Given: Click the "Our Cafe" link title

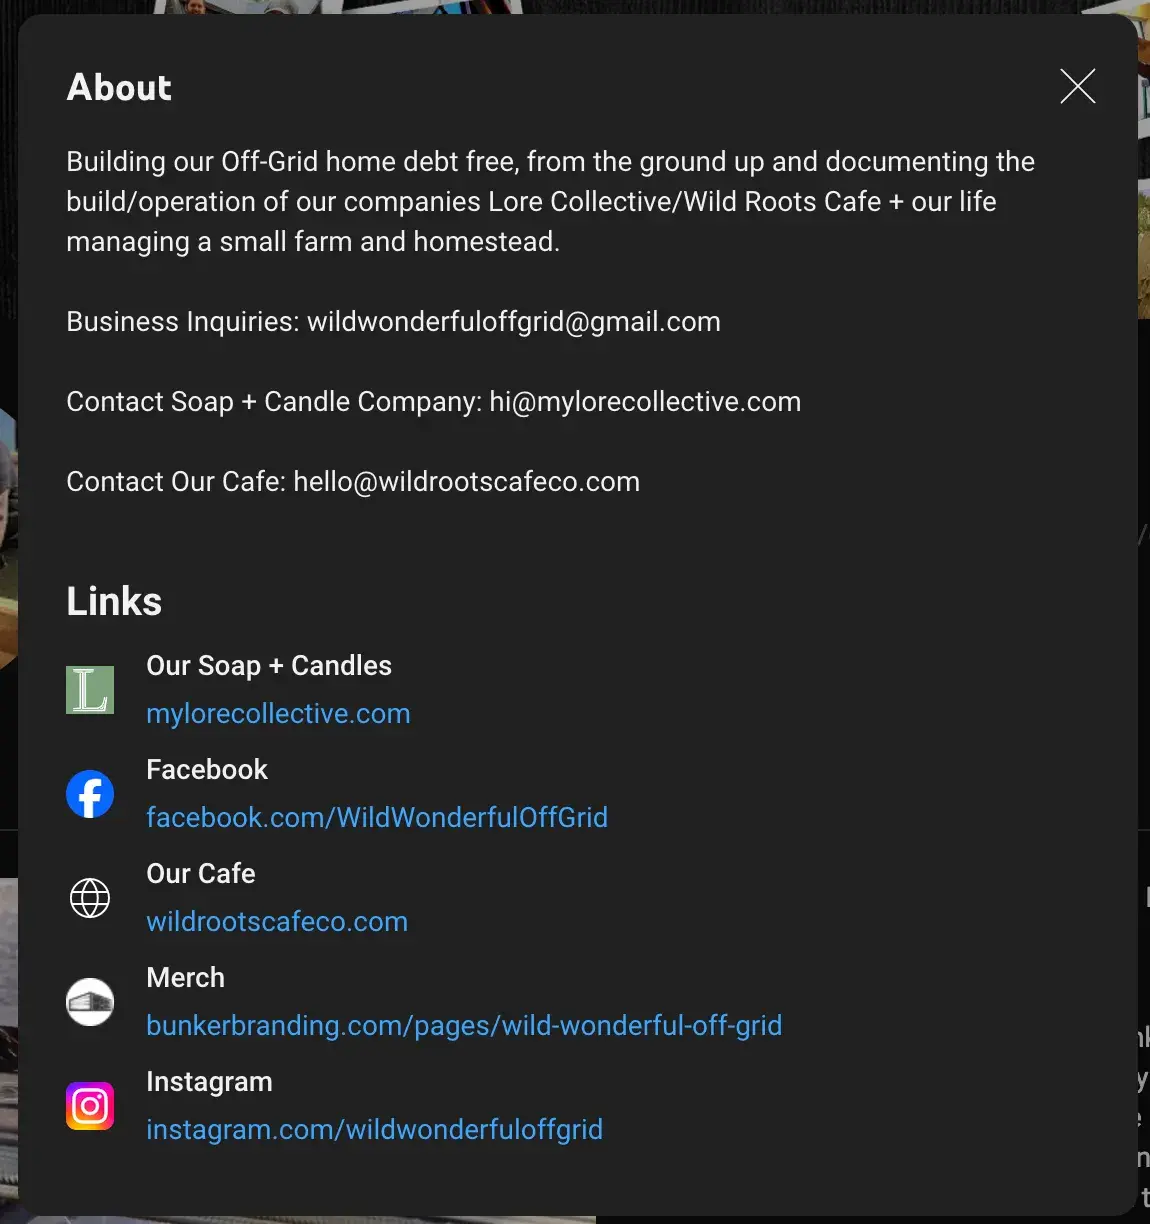Looking at the screenshot, I should (x=201, y=874).
